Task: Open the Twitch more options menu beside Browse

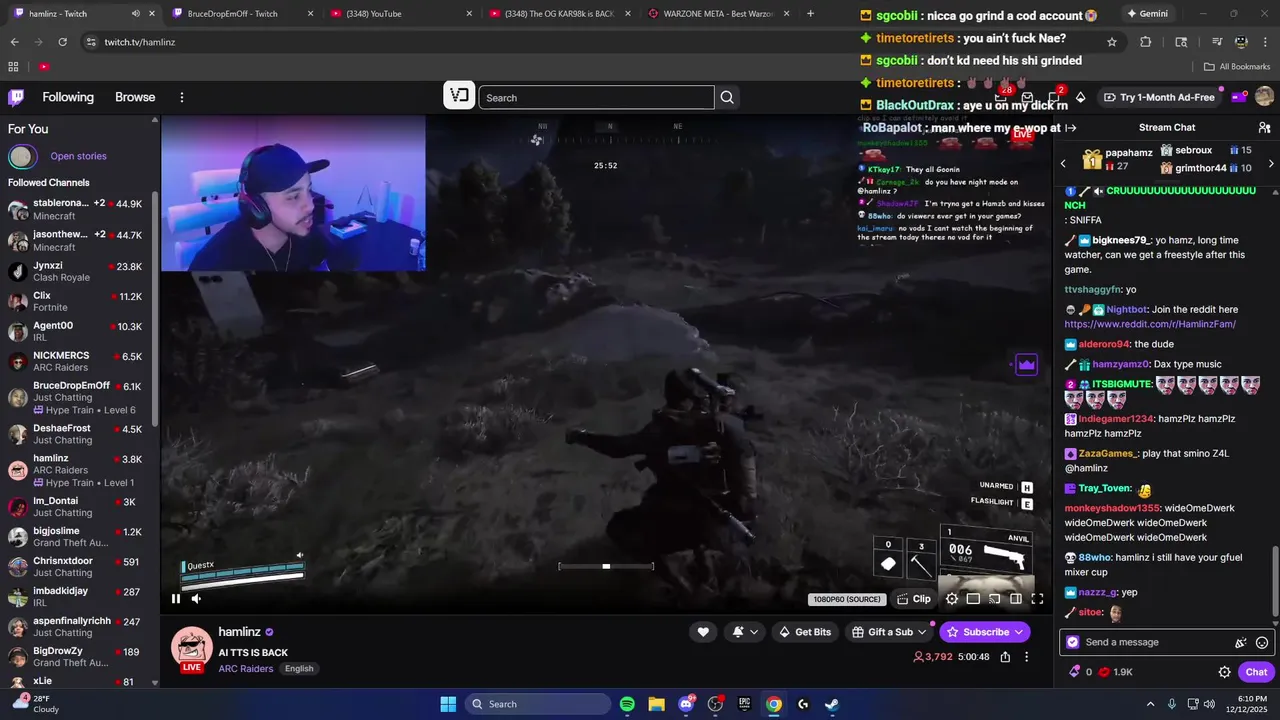Action: click(182, 97)
